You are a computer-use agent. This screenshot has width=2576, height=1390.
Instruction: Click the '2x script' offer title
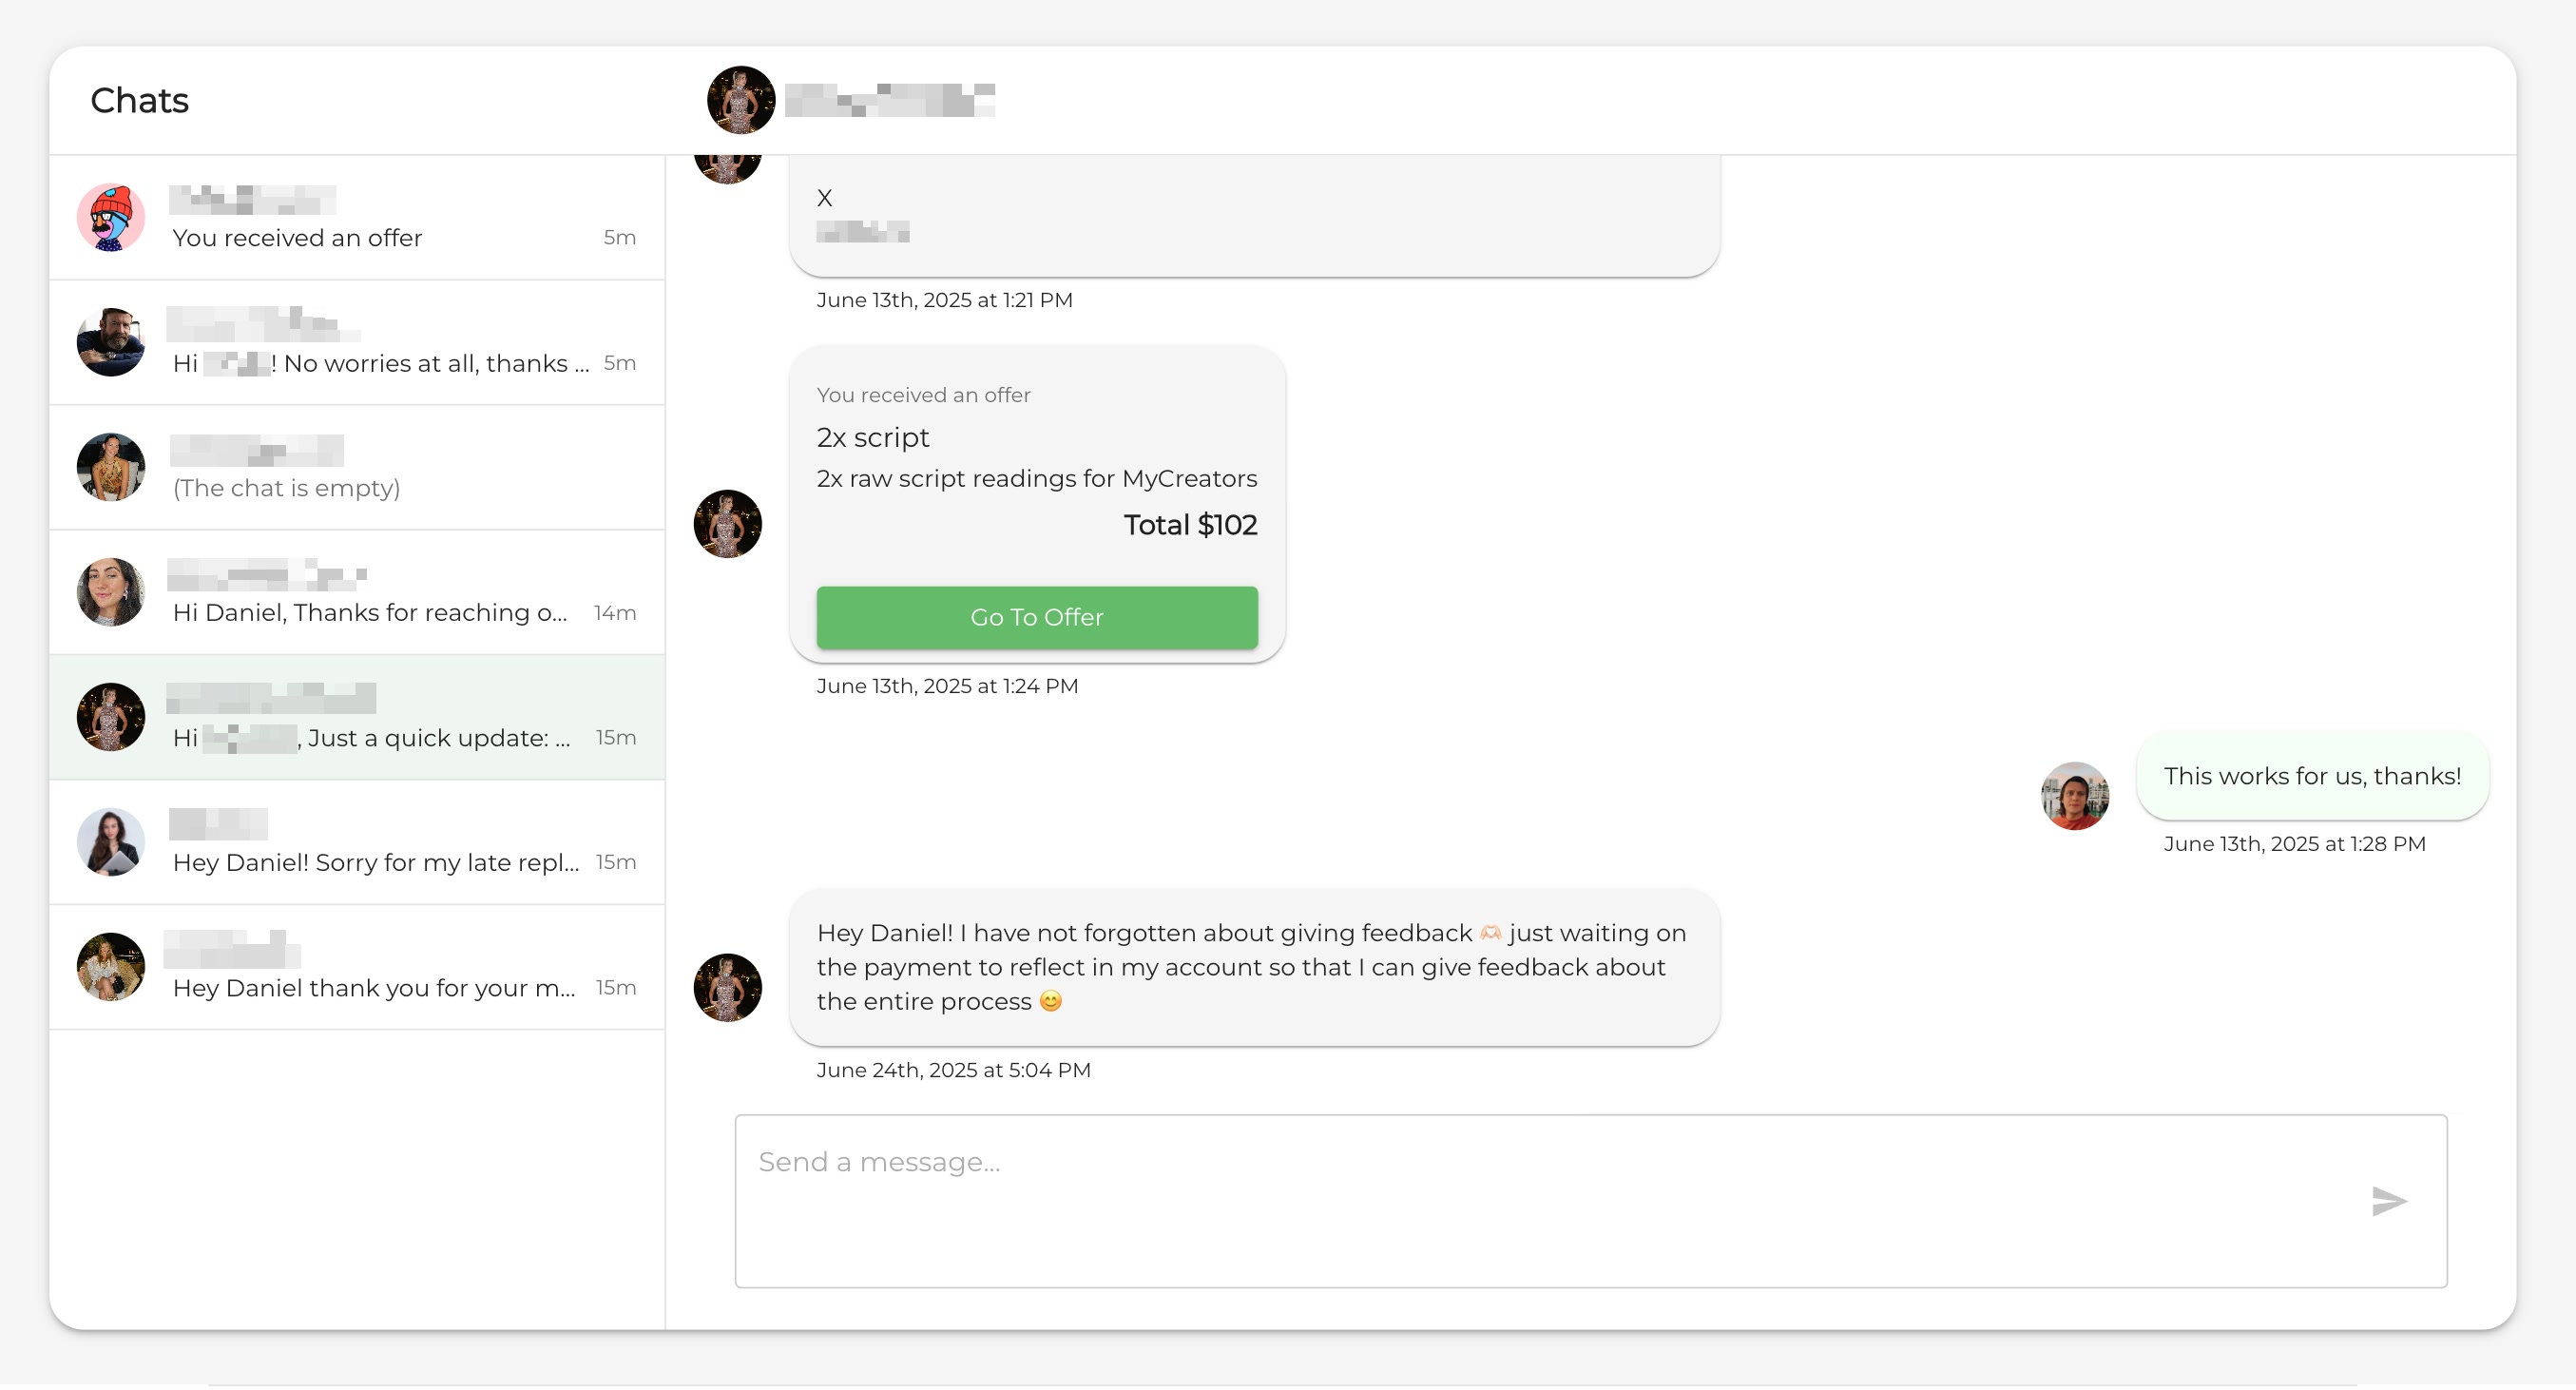pyautogui.click(x=873, y=438)
